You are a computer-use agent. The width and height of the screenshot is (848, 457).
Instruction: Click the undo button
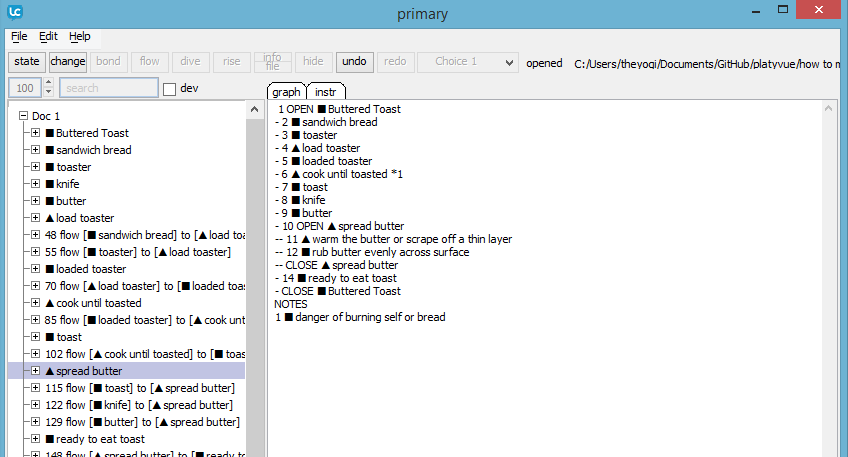[353, 62]
